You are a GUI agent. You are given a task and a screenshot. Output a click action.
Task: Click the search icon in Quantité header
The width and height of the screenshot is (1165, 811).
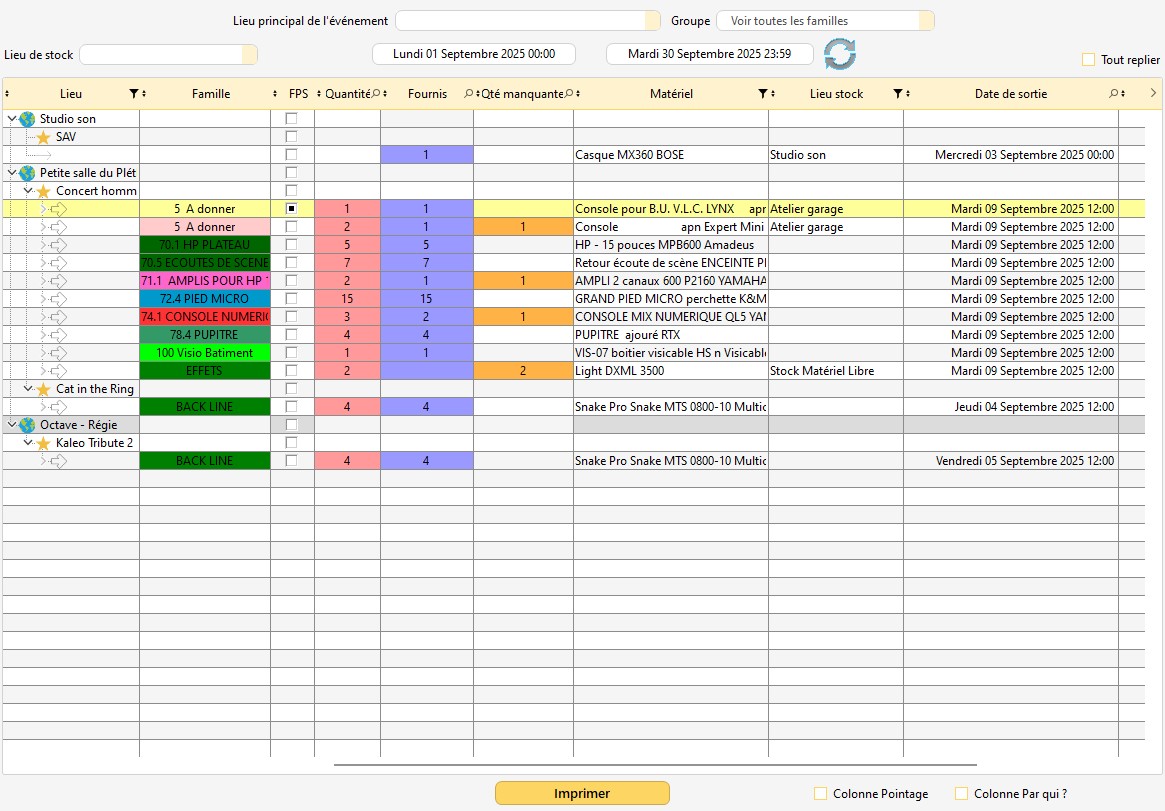pos(375,94)
